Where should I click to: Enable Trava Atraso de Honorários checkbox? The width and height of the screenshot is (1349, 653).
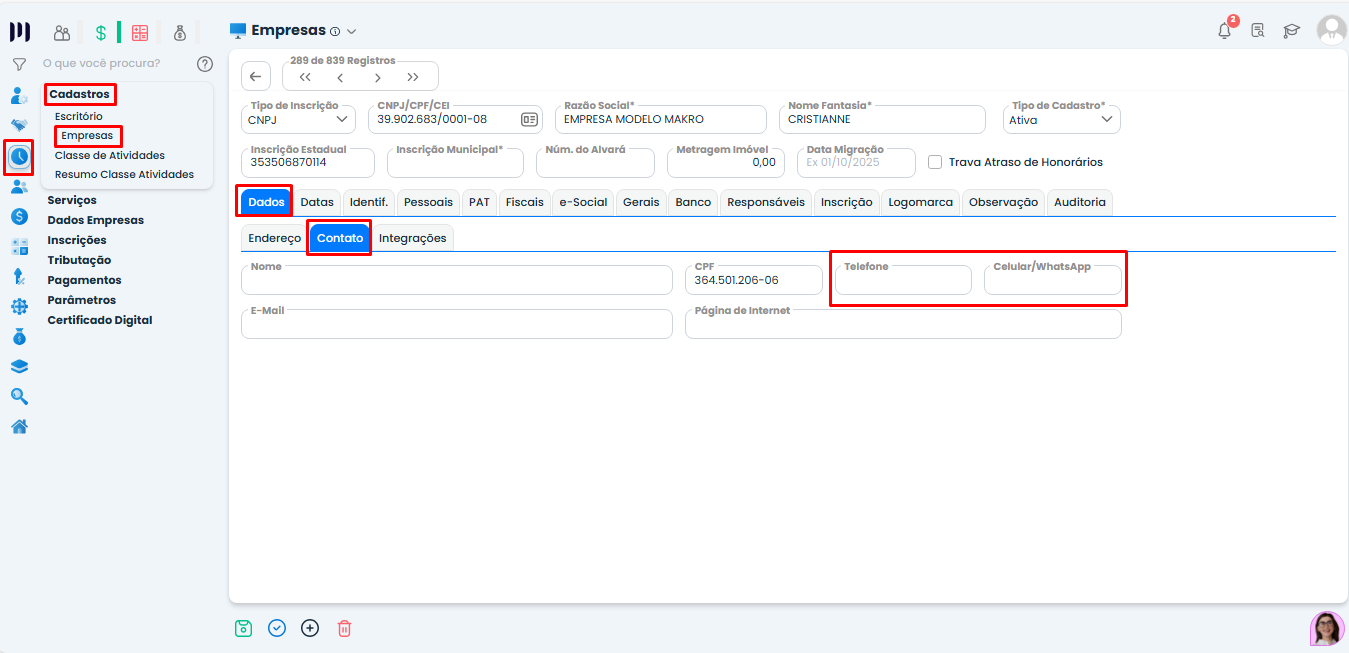pyautogui.click(x=935, y=162)
